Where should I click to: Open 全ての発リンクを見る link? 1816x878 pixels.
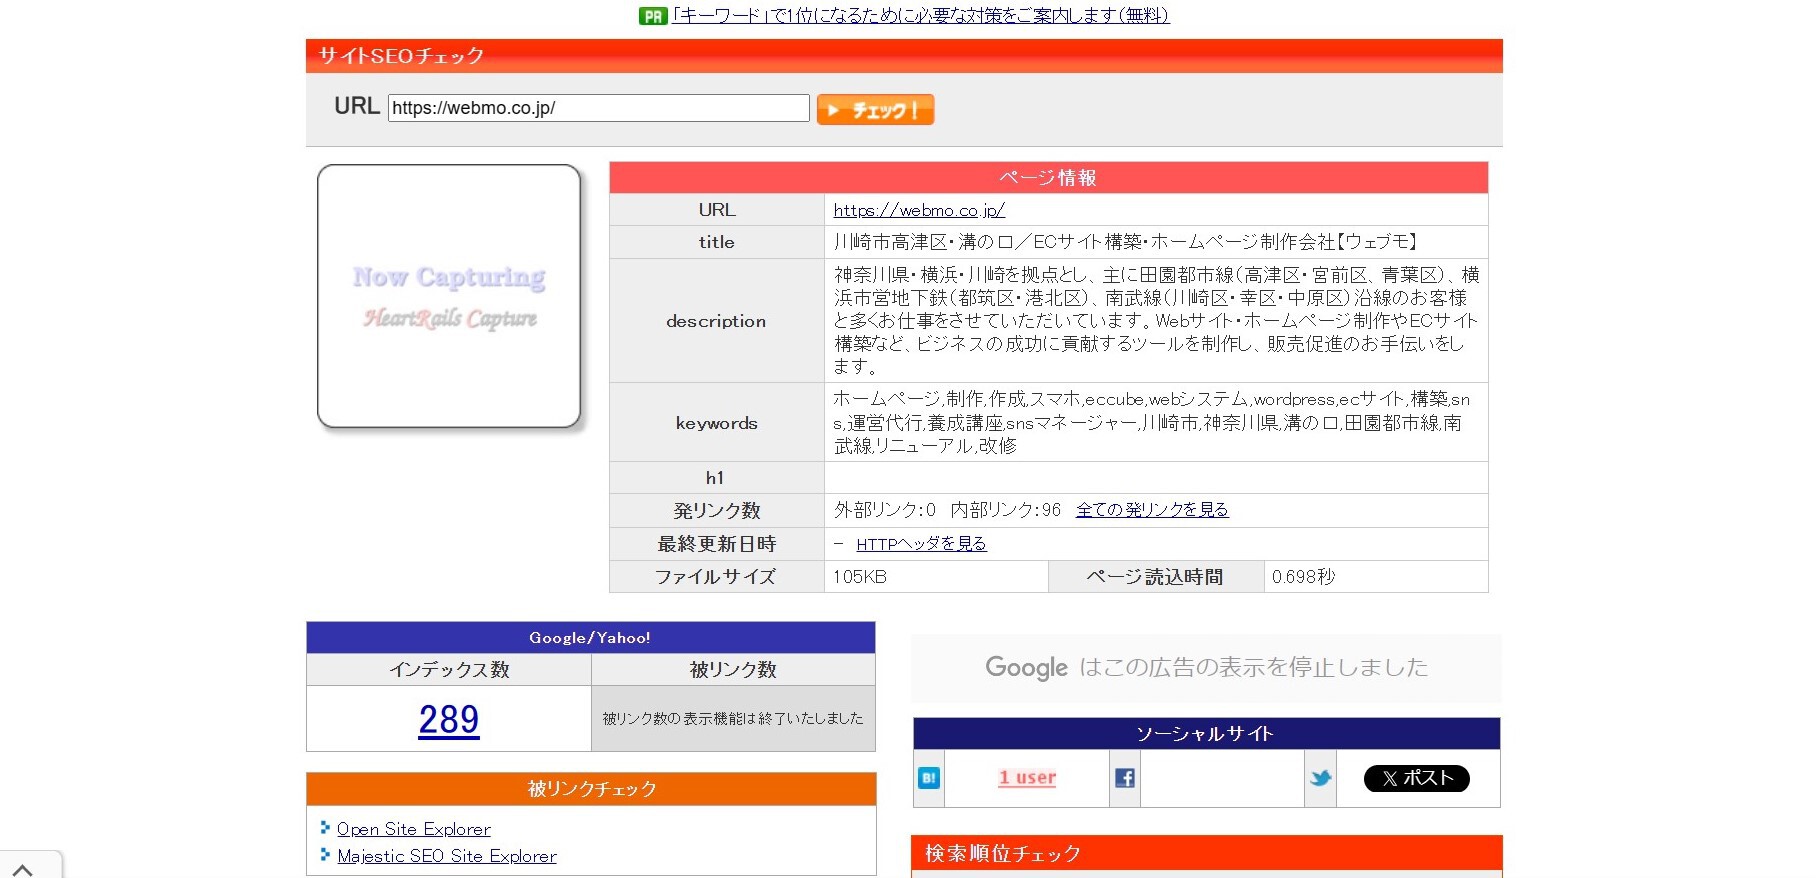pyautogui.click(x=1151, y=510)
